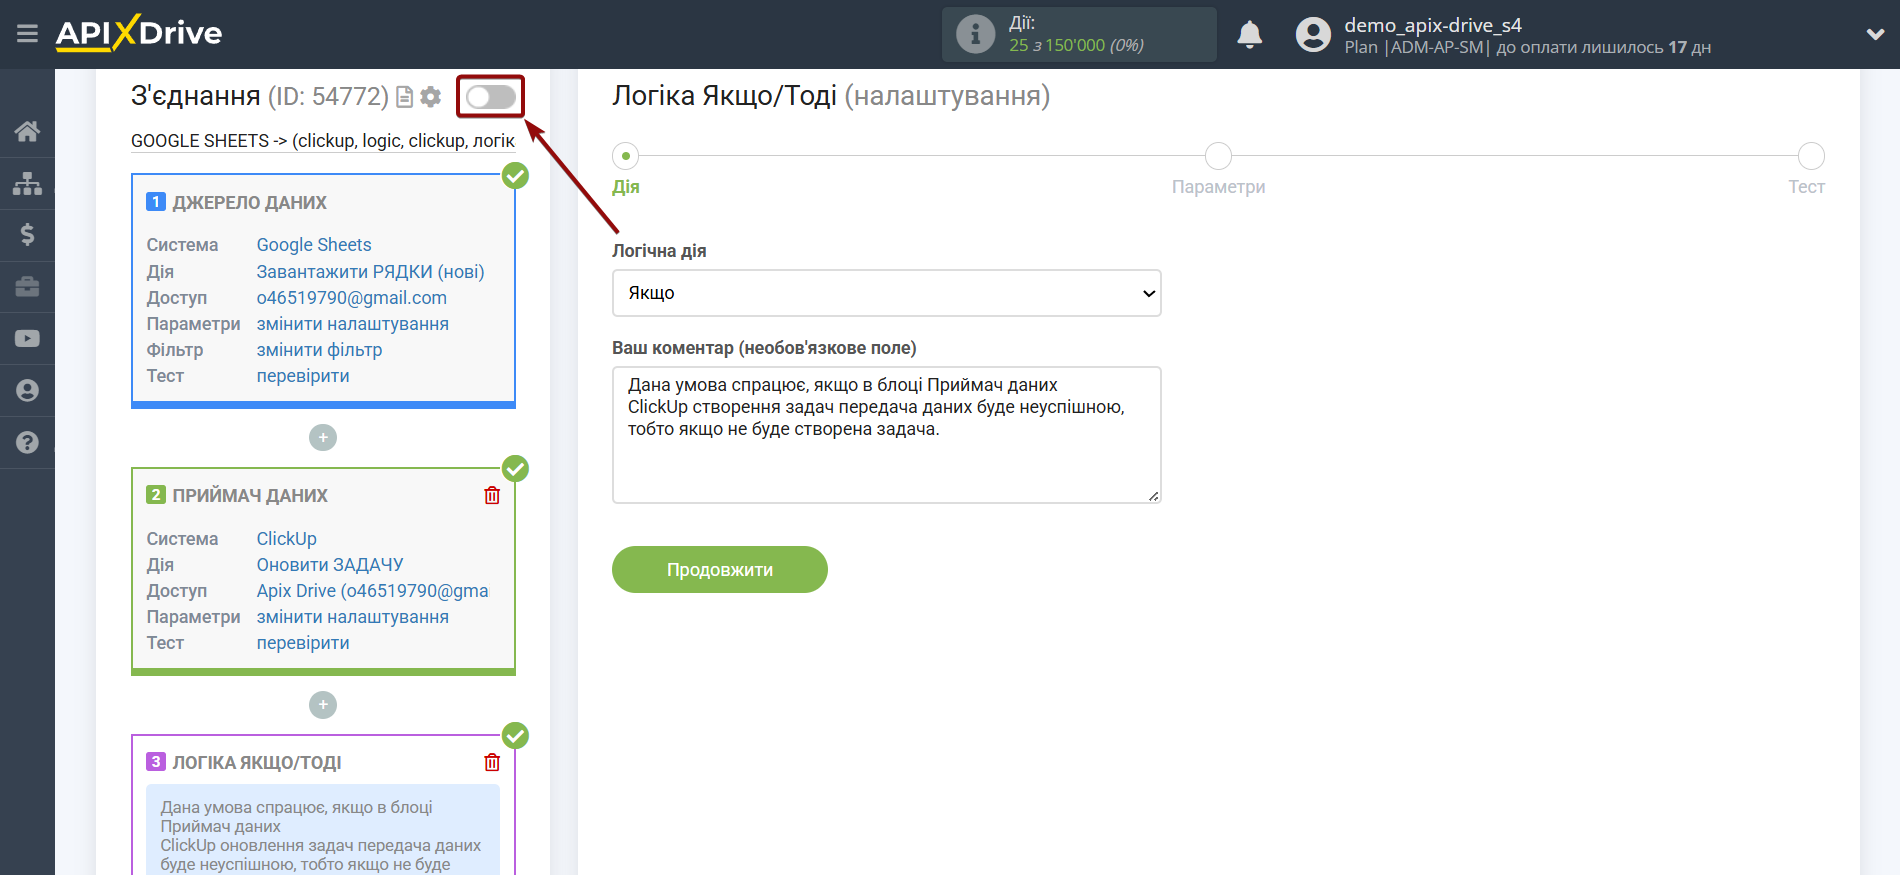This screenshot has width=1900, height=875.
Task: Open the sidebar user profile icon
Action: point(27,391)
